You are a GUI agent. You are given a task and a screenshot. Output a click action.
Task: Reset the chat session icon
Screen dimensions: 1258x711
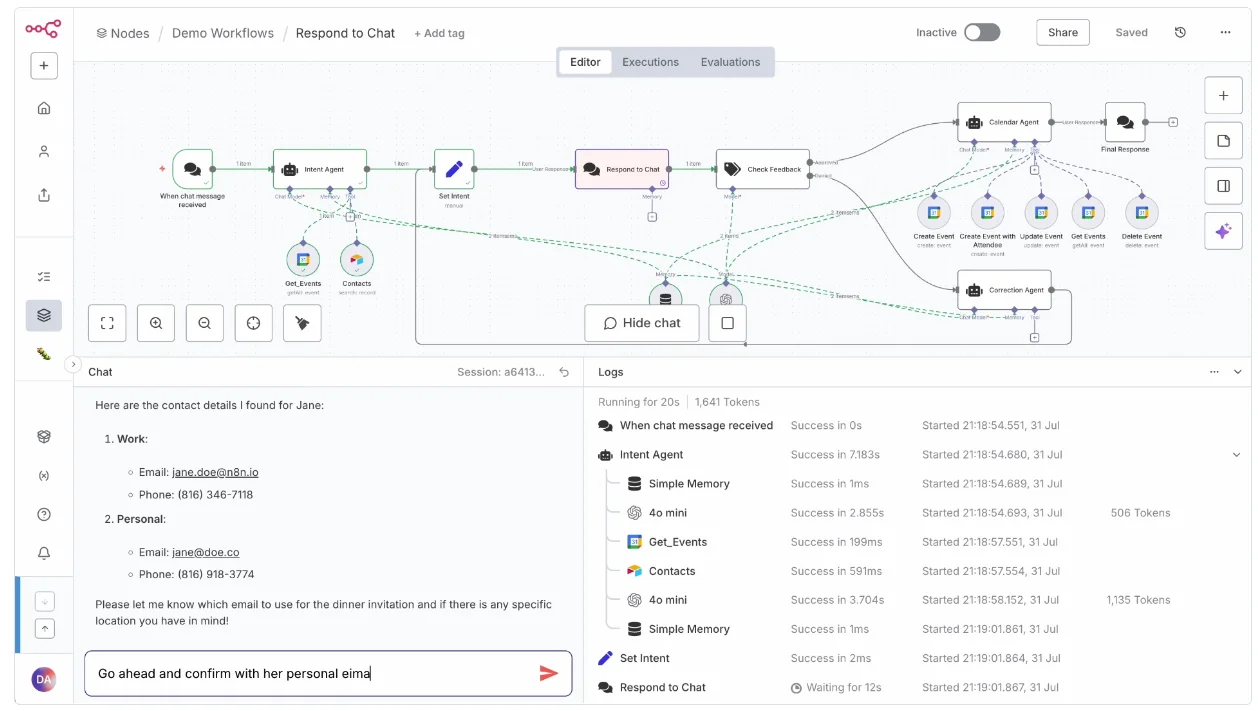pos(564,372)
